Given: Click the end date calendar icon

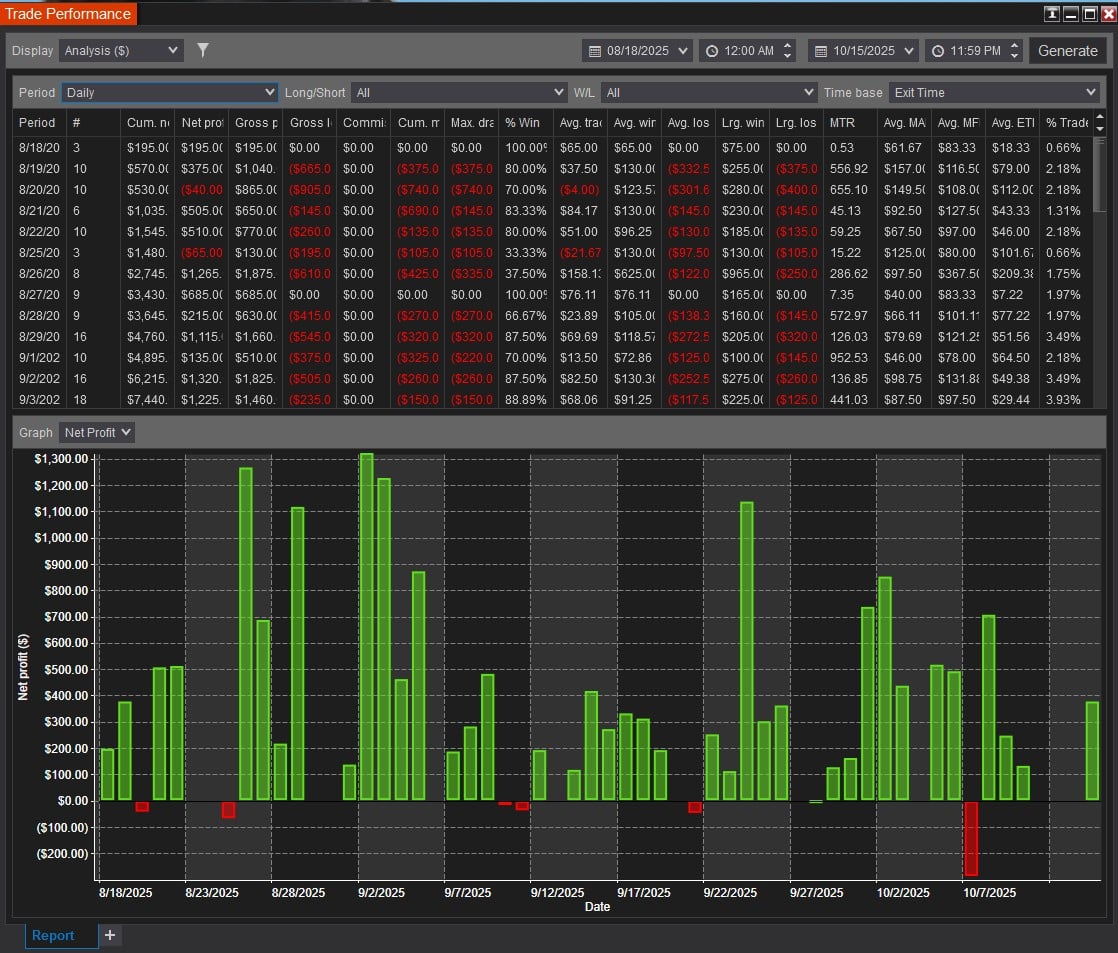Looking at the screenshot, I should [820, 51].
